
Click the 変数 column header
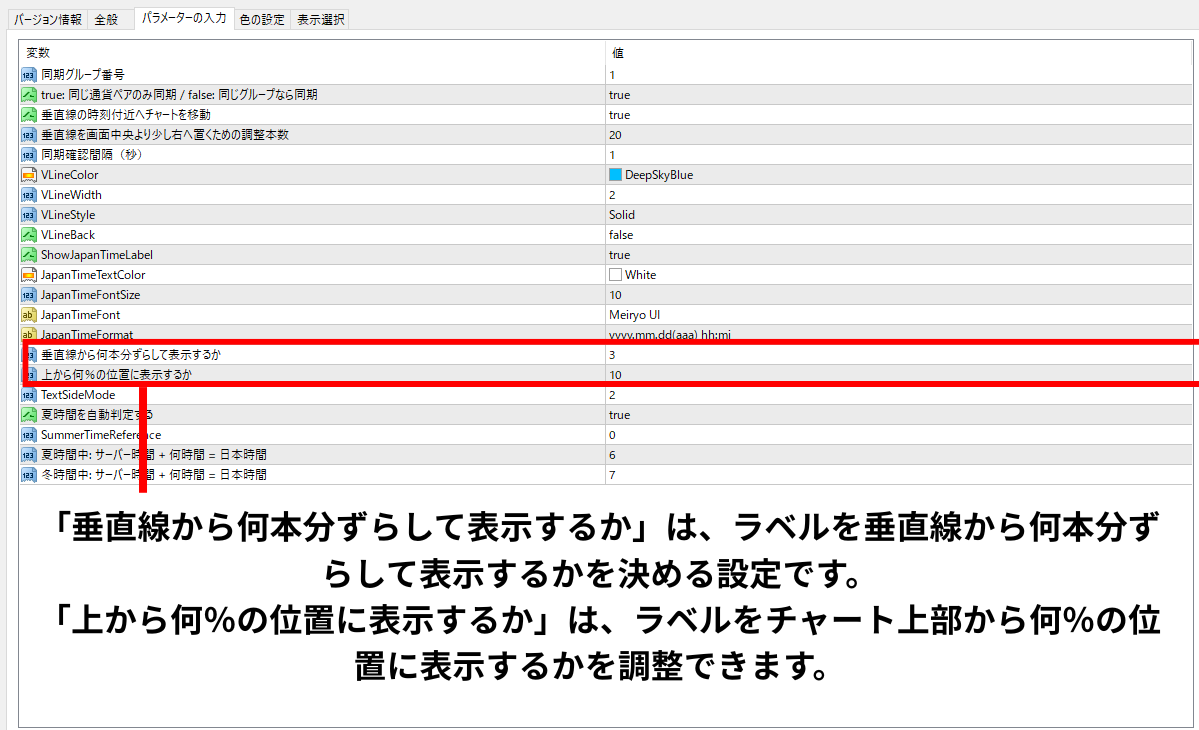click(38, 52)
